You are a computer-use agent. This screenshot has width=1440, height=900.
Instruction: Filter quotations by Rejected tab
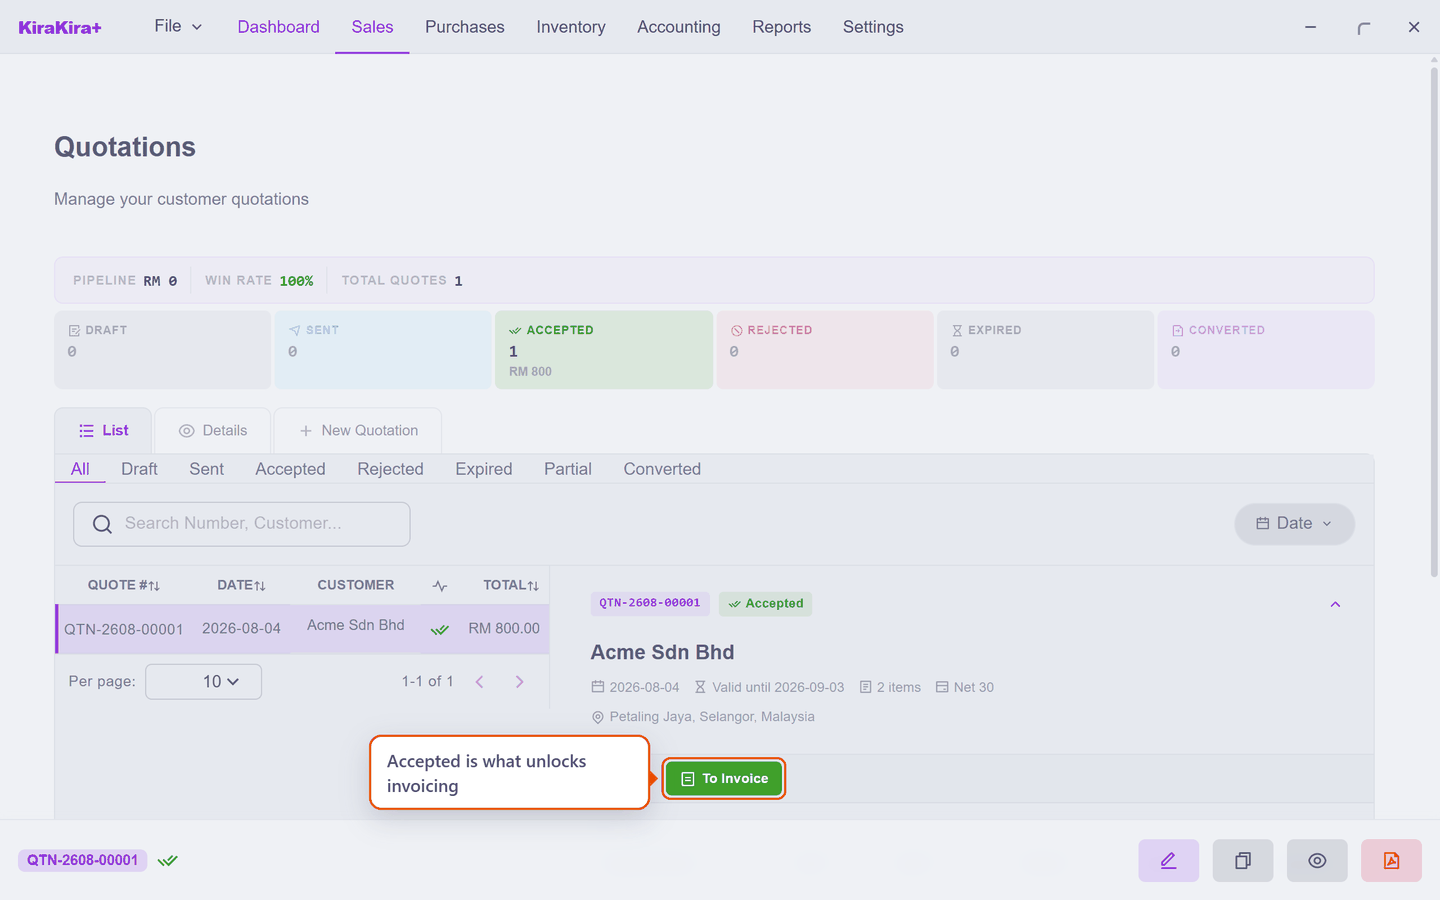tap(390, 469)
